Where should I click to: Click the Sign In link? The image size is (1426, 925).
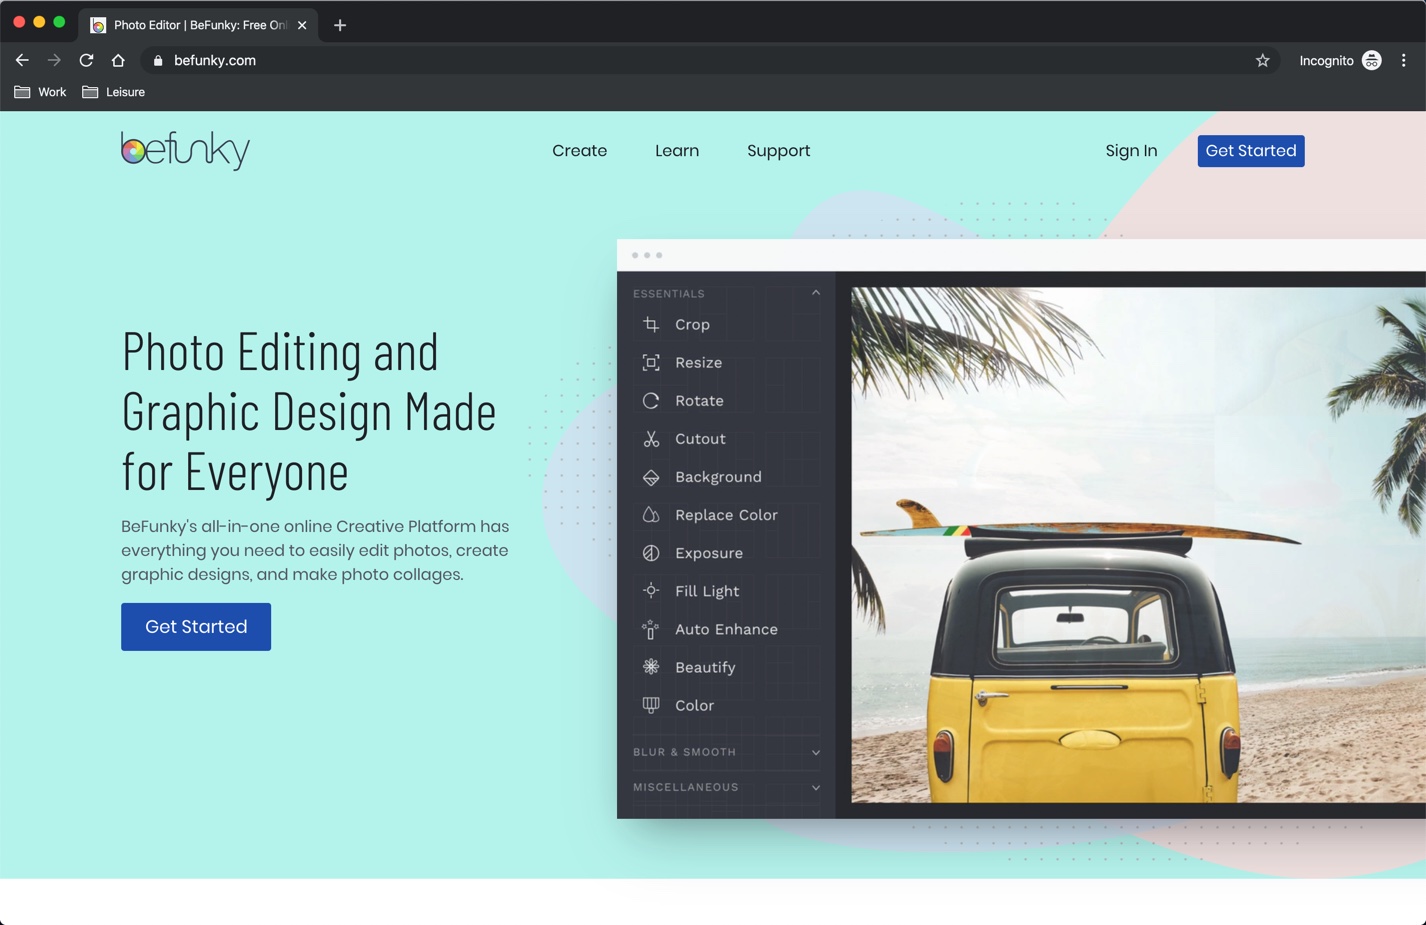tap(1131, 151)
